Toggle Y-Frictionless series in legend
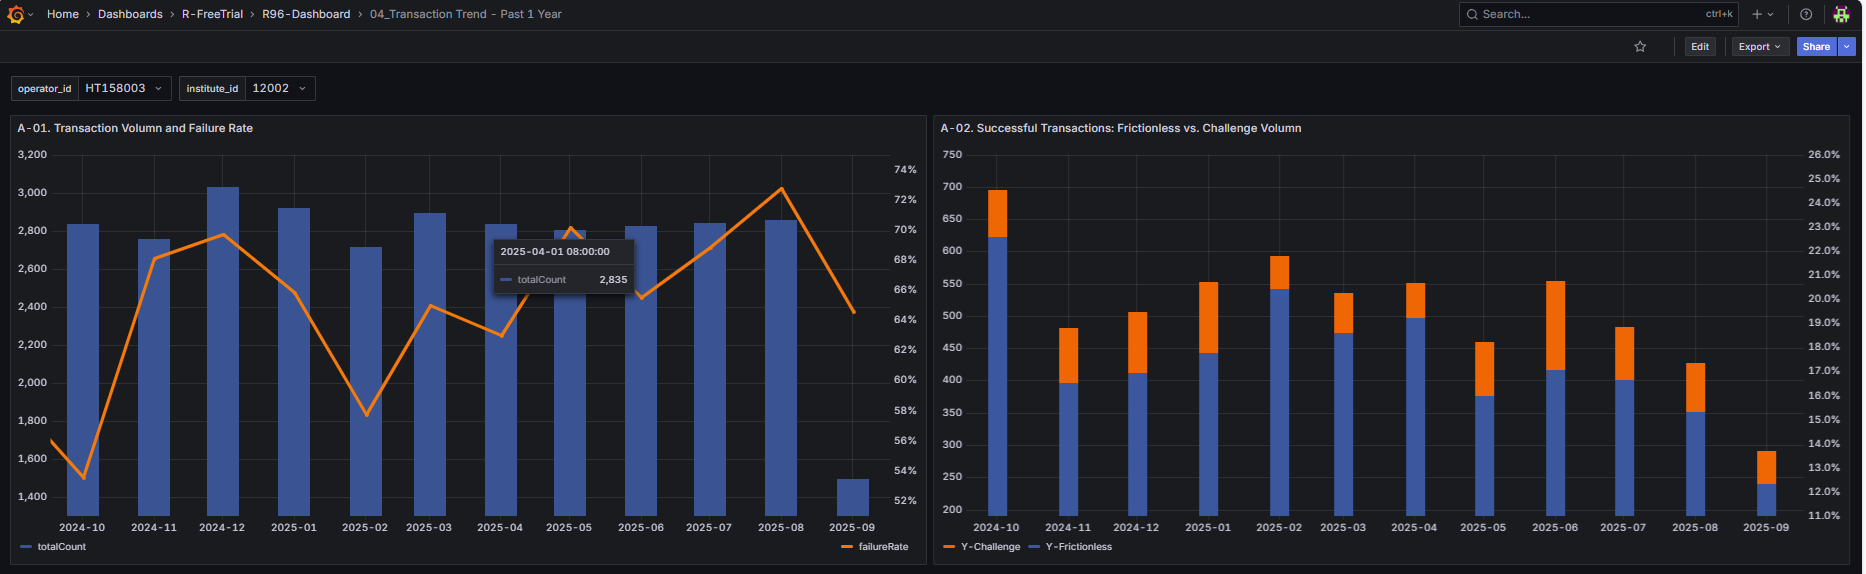The image size is (1866, 574). point(1078,547)
